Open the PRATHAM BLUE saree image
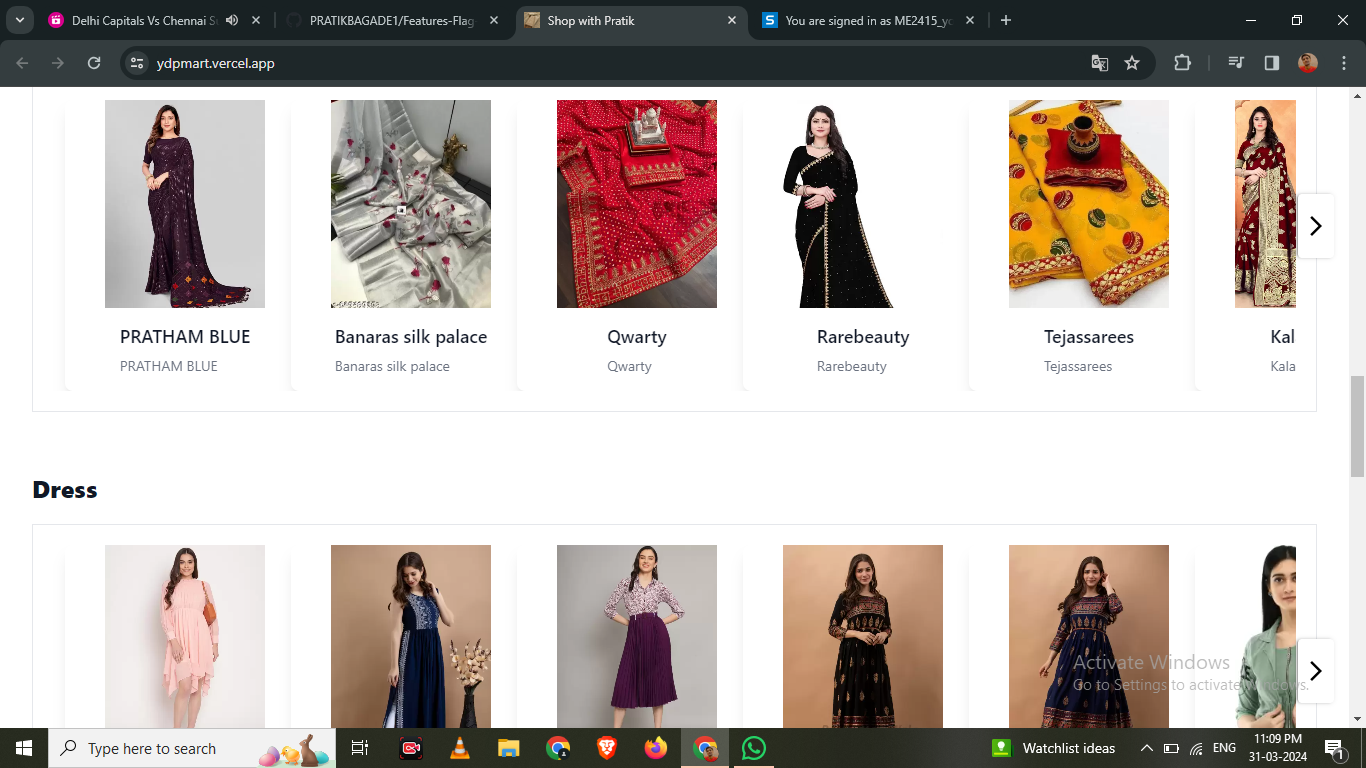This screenshot has width=1366, height=768. tap(185, 204)
